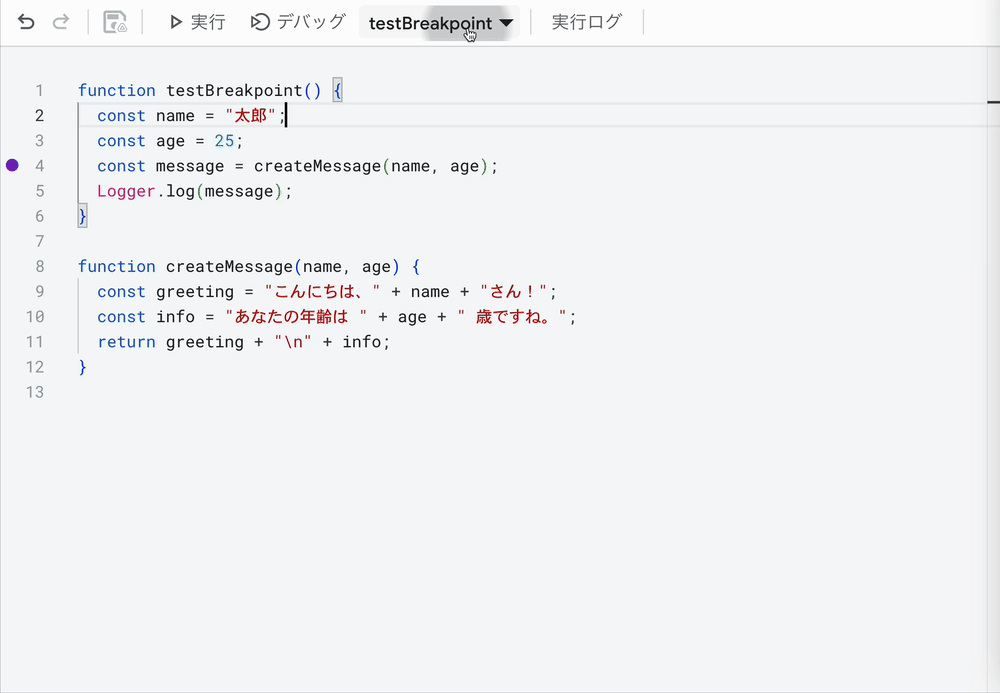Click line number 3 in the gutter
The width and height of the screenshot is (1000, 693).
[x=40, y=140]
